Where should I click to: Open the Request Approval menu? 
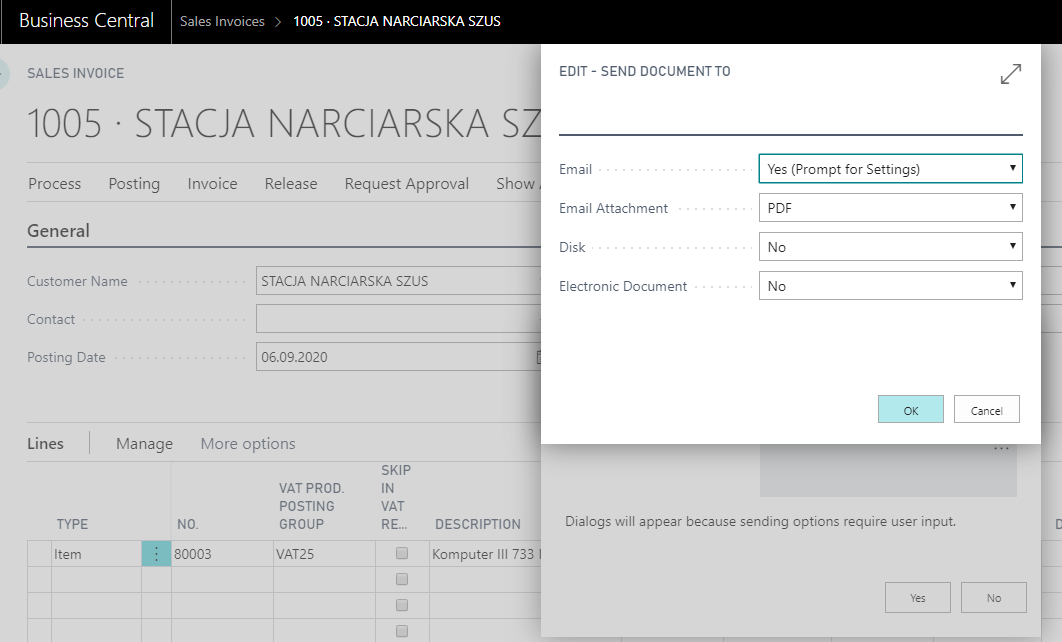pos(406,184)
